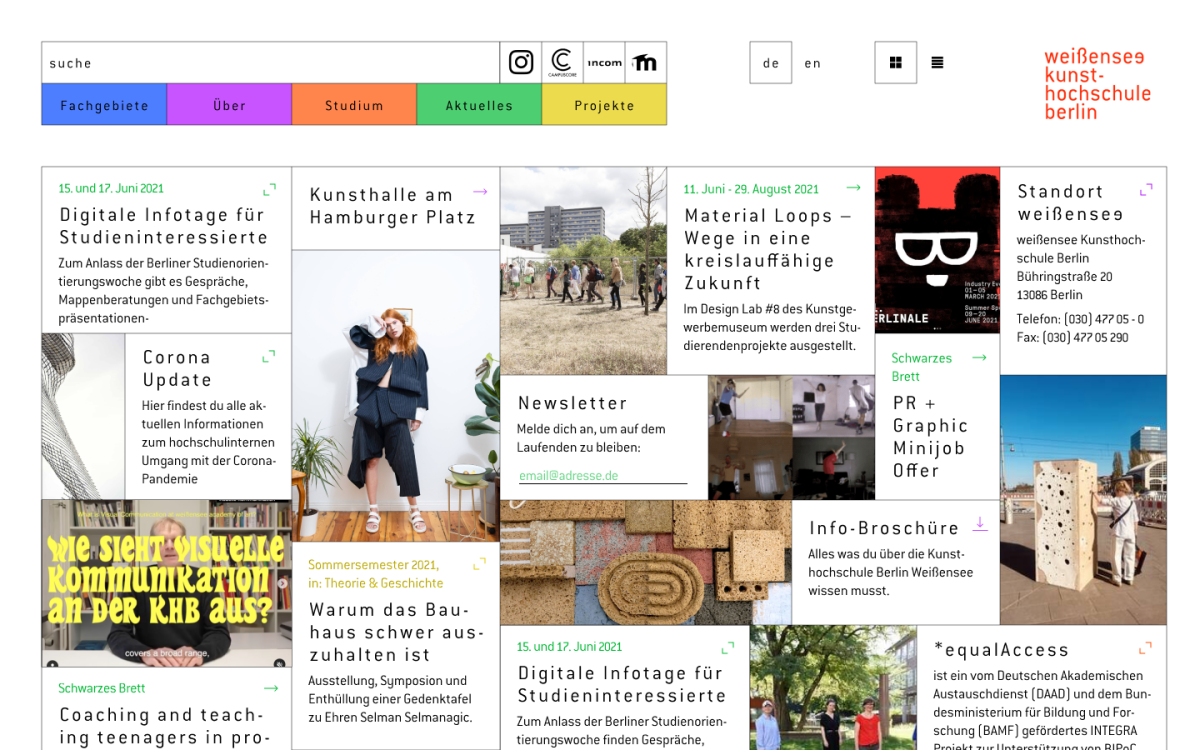Select English language 'en'
The width and height of the screenshot is (1200, 750).
click(813, 62)
